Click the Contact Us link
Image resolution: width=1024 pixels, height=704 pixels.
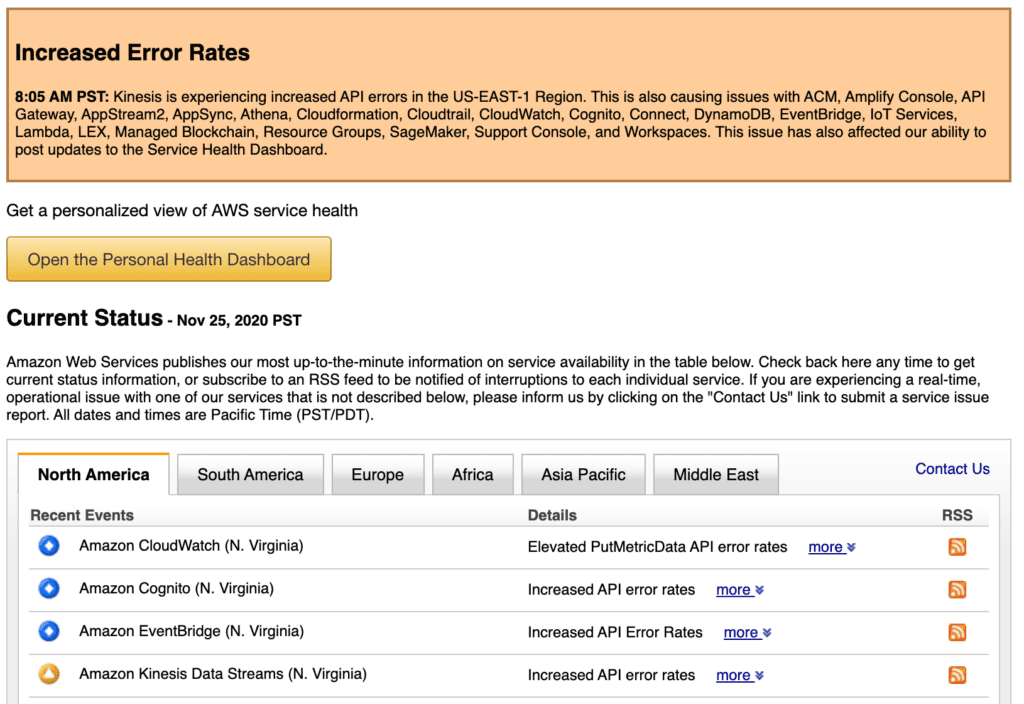(x=952, y=469)
